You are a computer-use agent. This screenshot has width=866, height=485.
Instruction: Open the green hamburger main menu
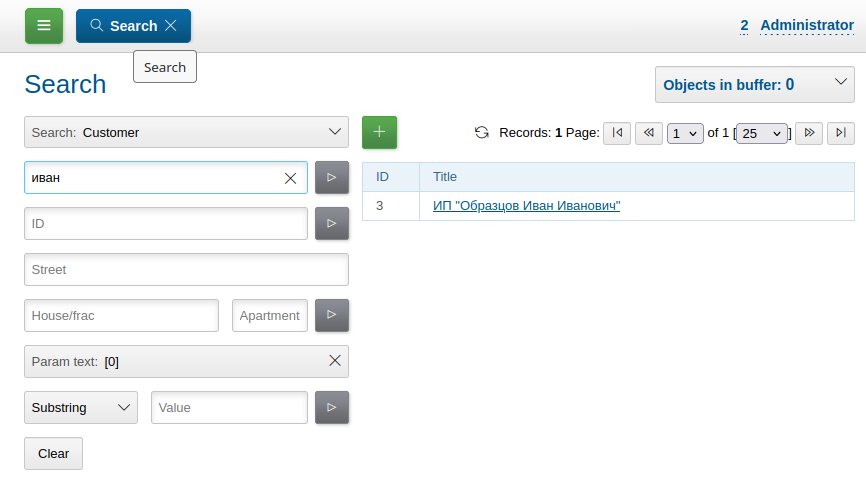pyautogui.click(x=44, y=26)
